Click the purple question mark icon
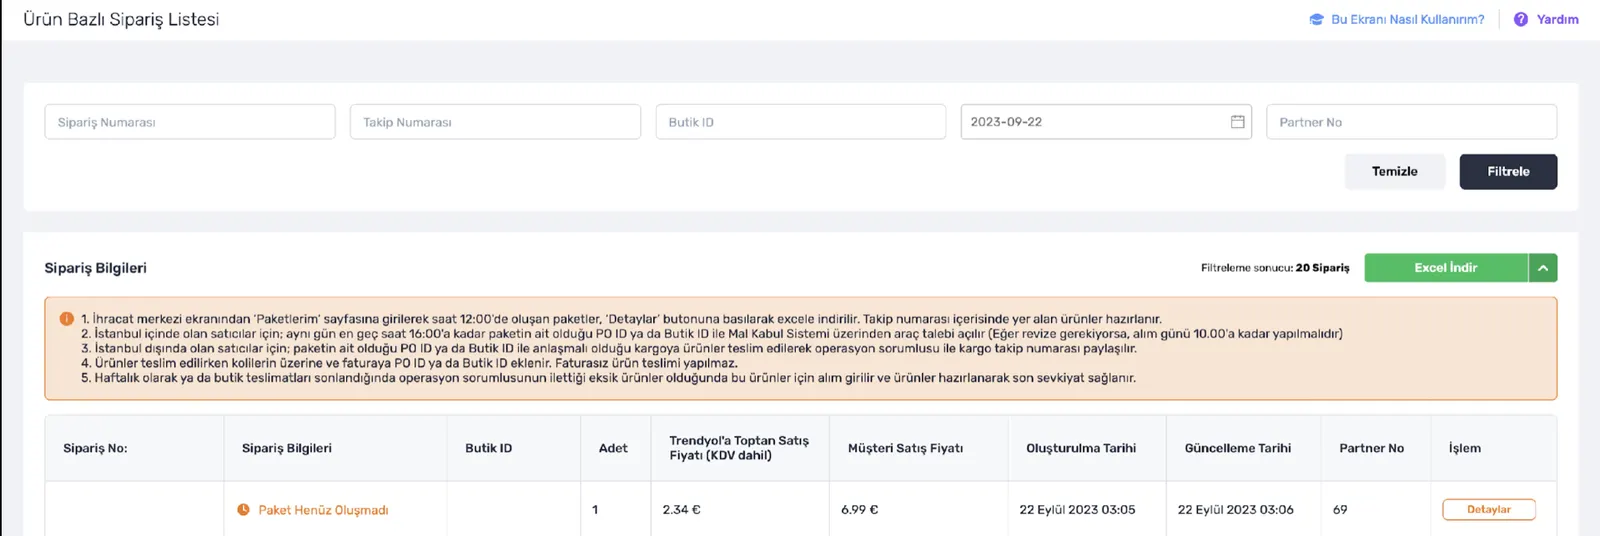Image resolution: width=1600 pixels, height=536 pixels. pyautogui.click(x=1521, y=19)
